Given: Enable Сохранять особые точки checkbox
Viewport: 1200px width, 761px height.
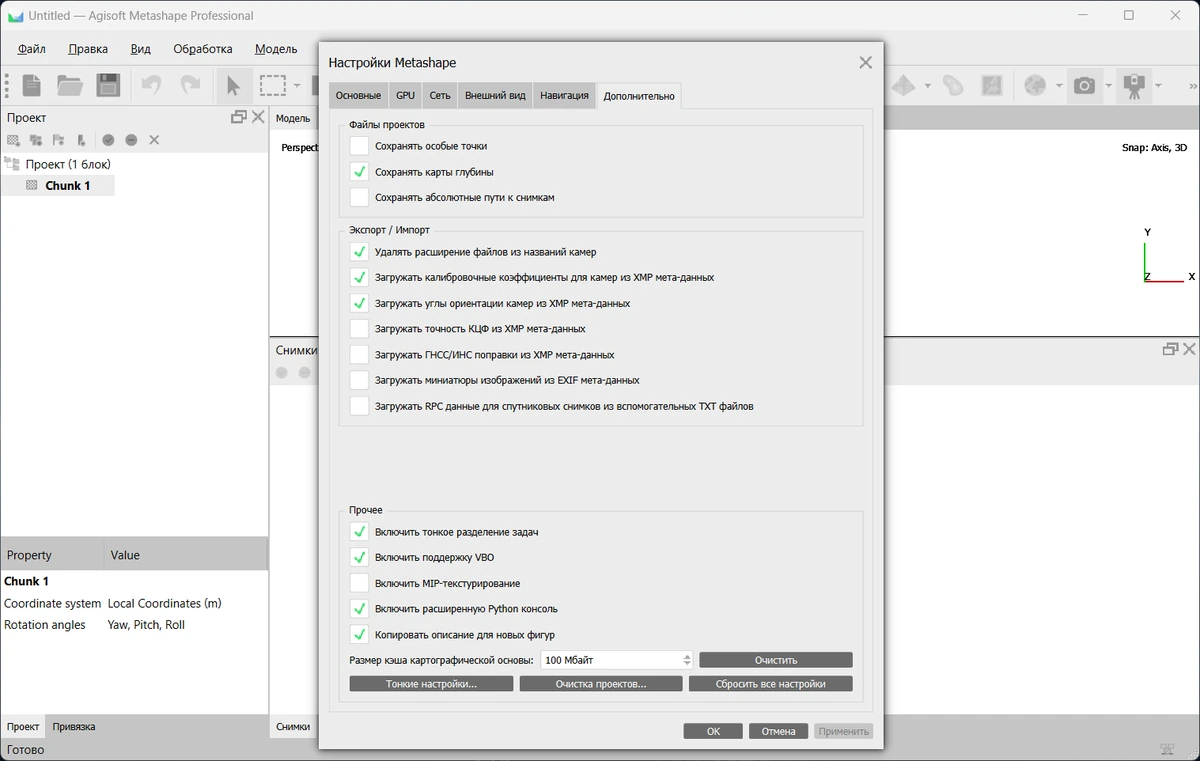Looking at the screenshot, I should coord(359,146).
